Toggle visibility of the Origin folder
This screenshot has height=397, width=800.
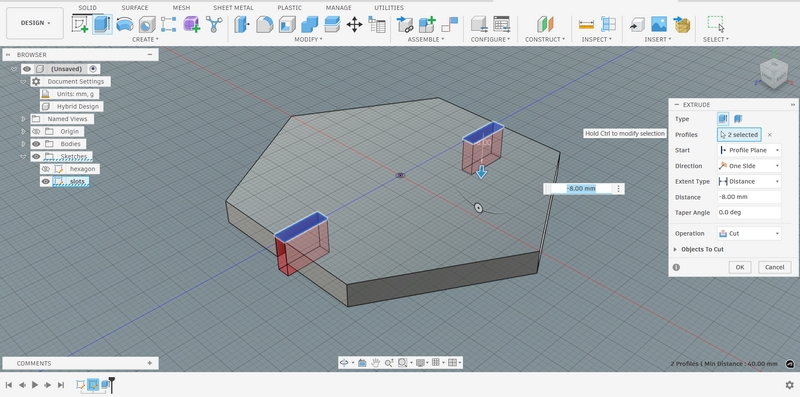pos(36,131)
